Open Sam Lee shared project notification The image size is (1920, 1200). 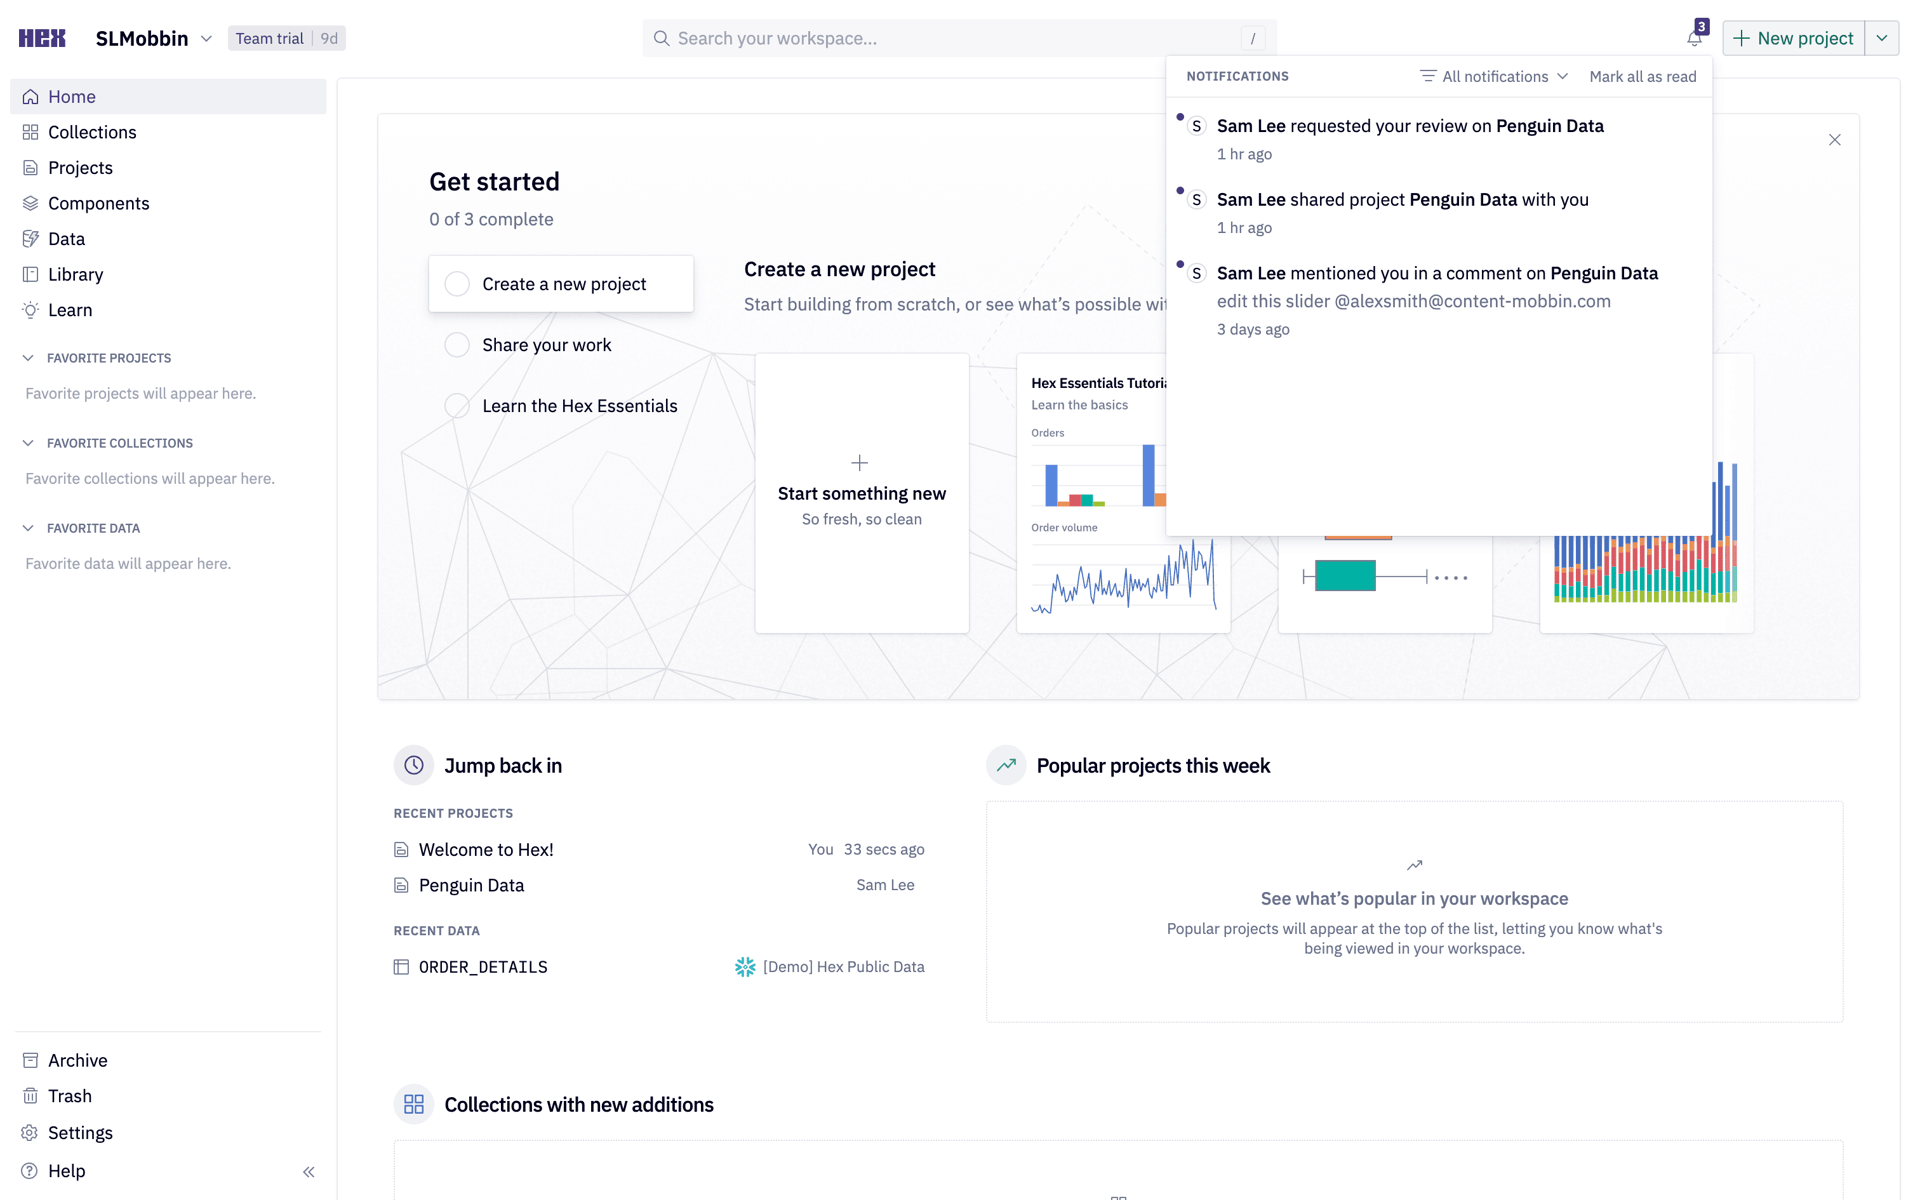coord(1439,213)
